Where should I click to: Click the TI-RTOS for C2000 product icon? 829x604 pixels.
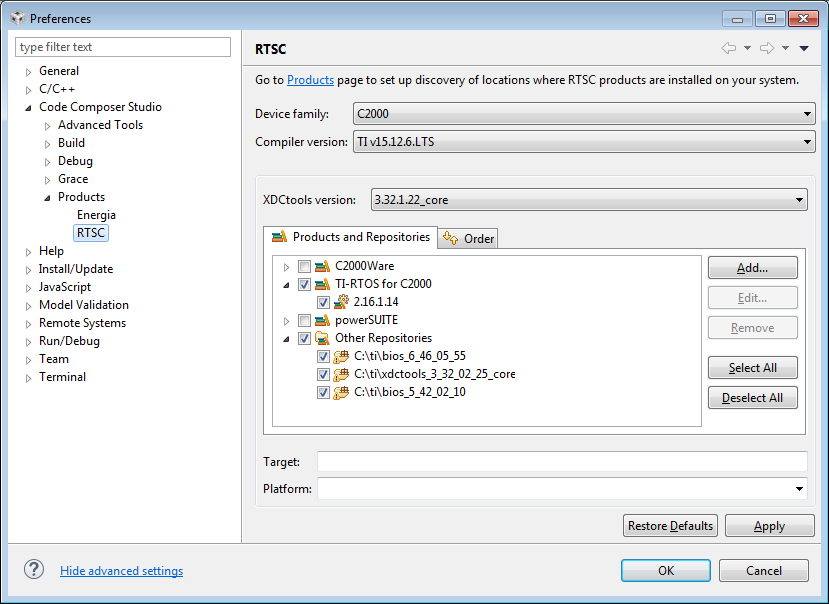[x=322, y=284]
